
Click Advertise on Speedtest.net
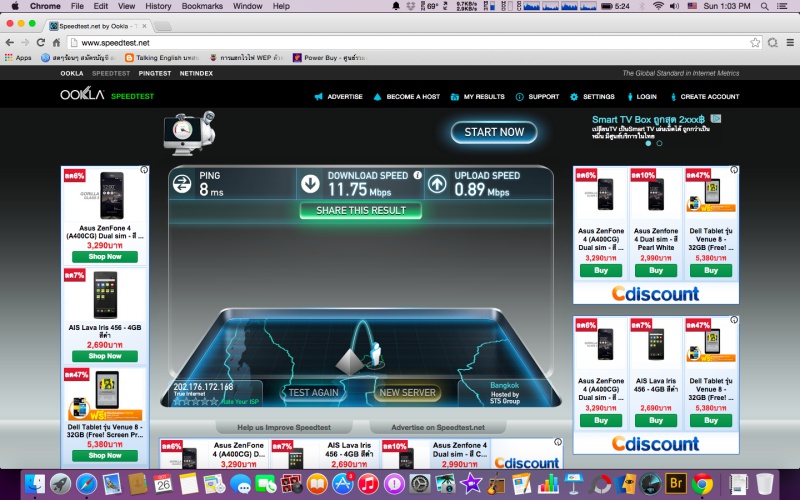[x=438, y=428]
